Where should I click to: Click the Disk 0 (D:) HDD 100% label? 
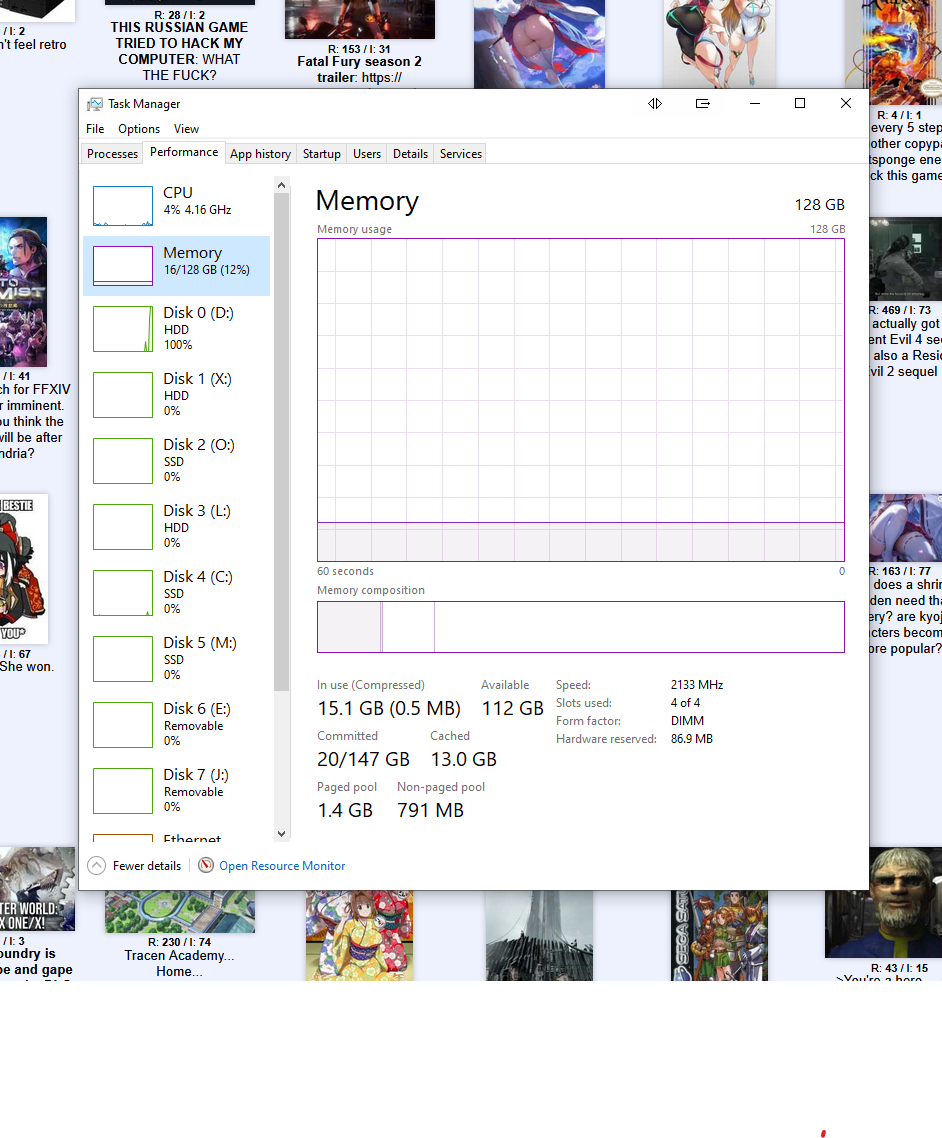click(x=198, y=328)
